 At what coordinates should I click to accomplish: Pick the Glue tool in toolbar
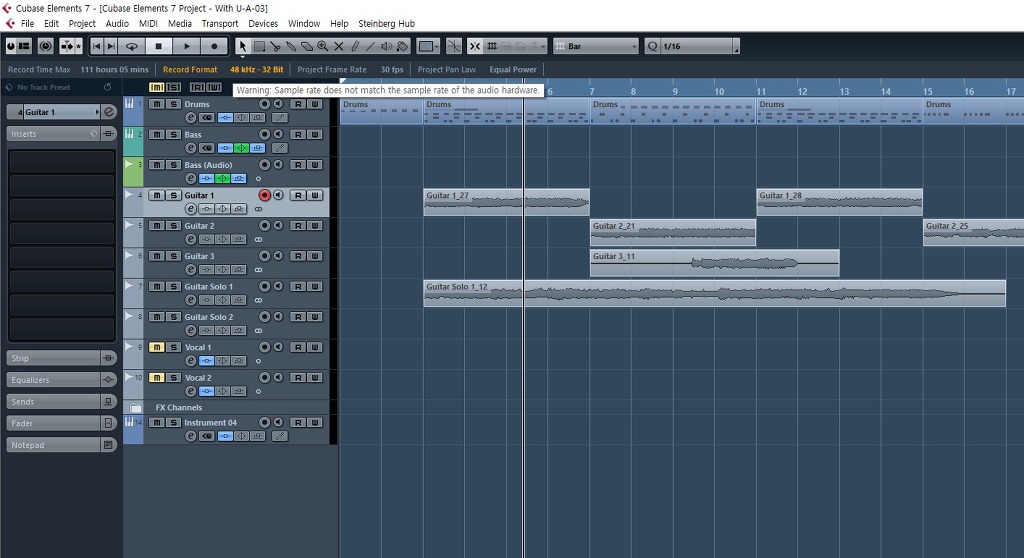click(291, 46)
